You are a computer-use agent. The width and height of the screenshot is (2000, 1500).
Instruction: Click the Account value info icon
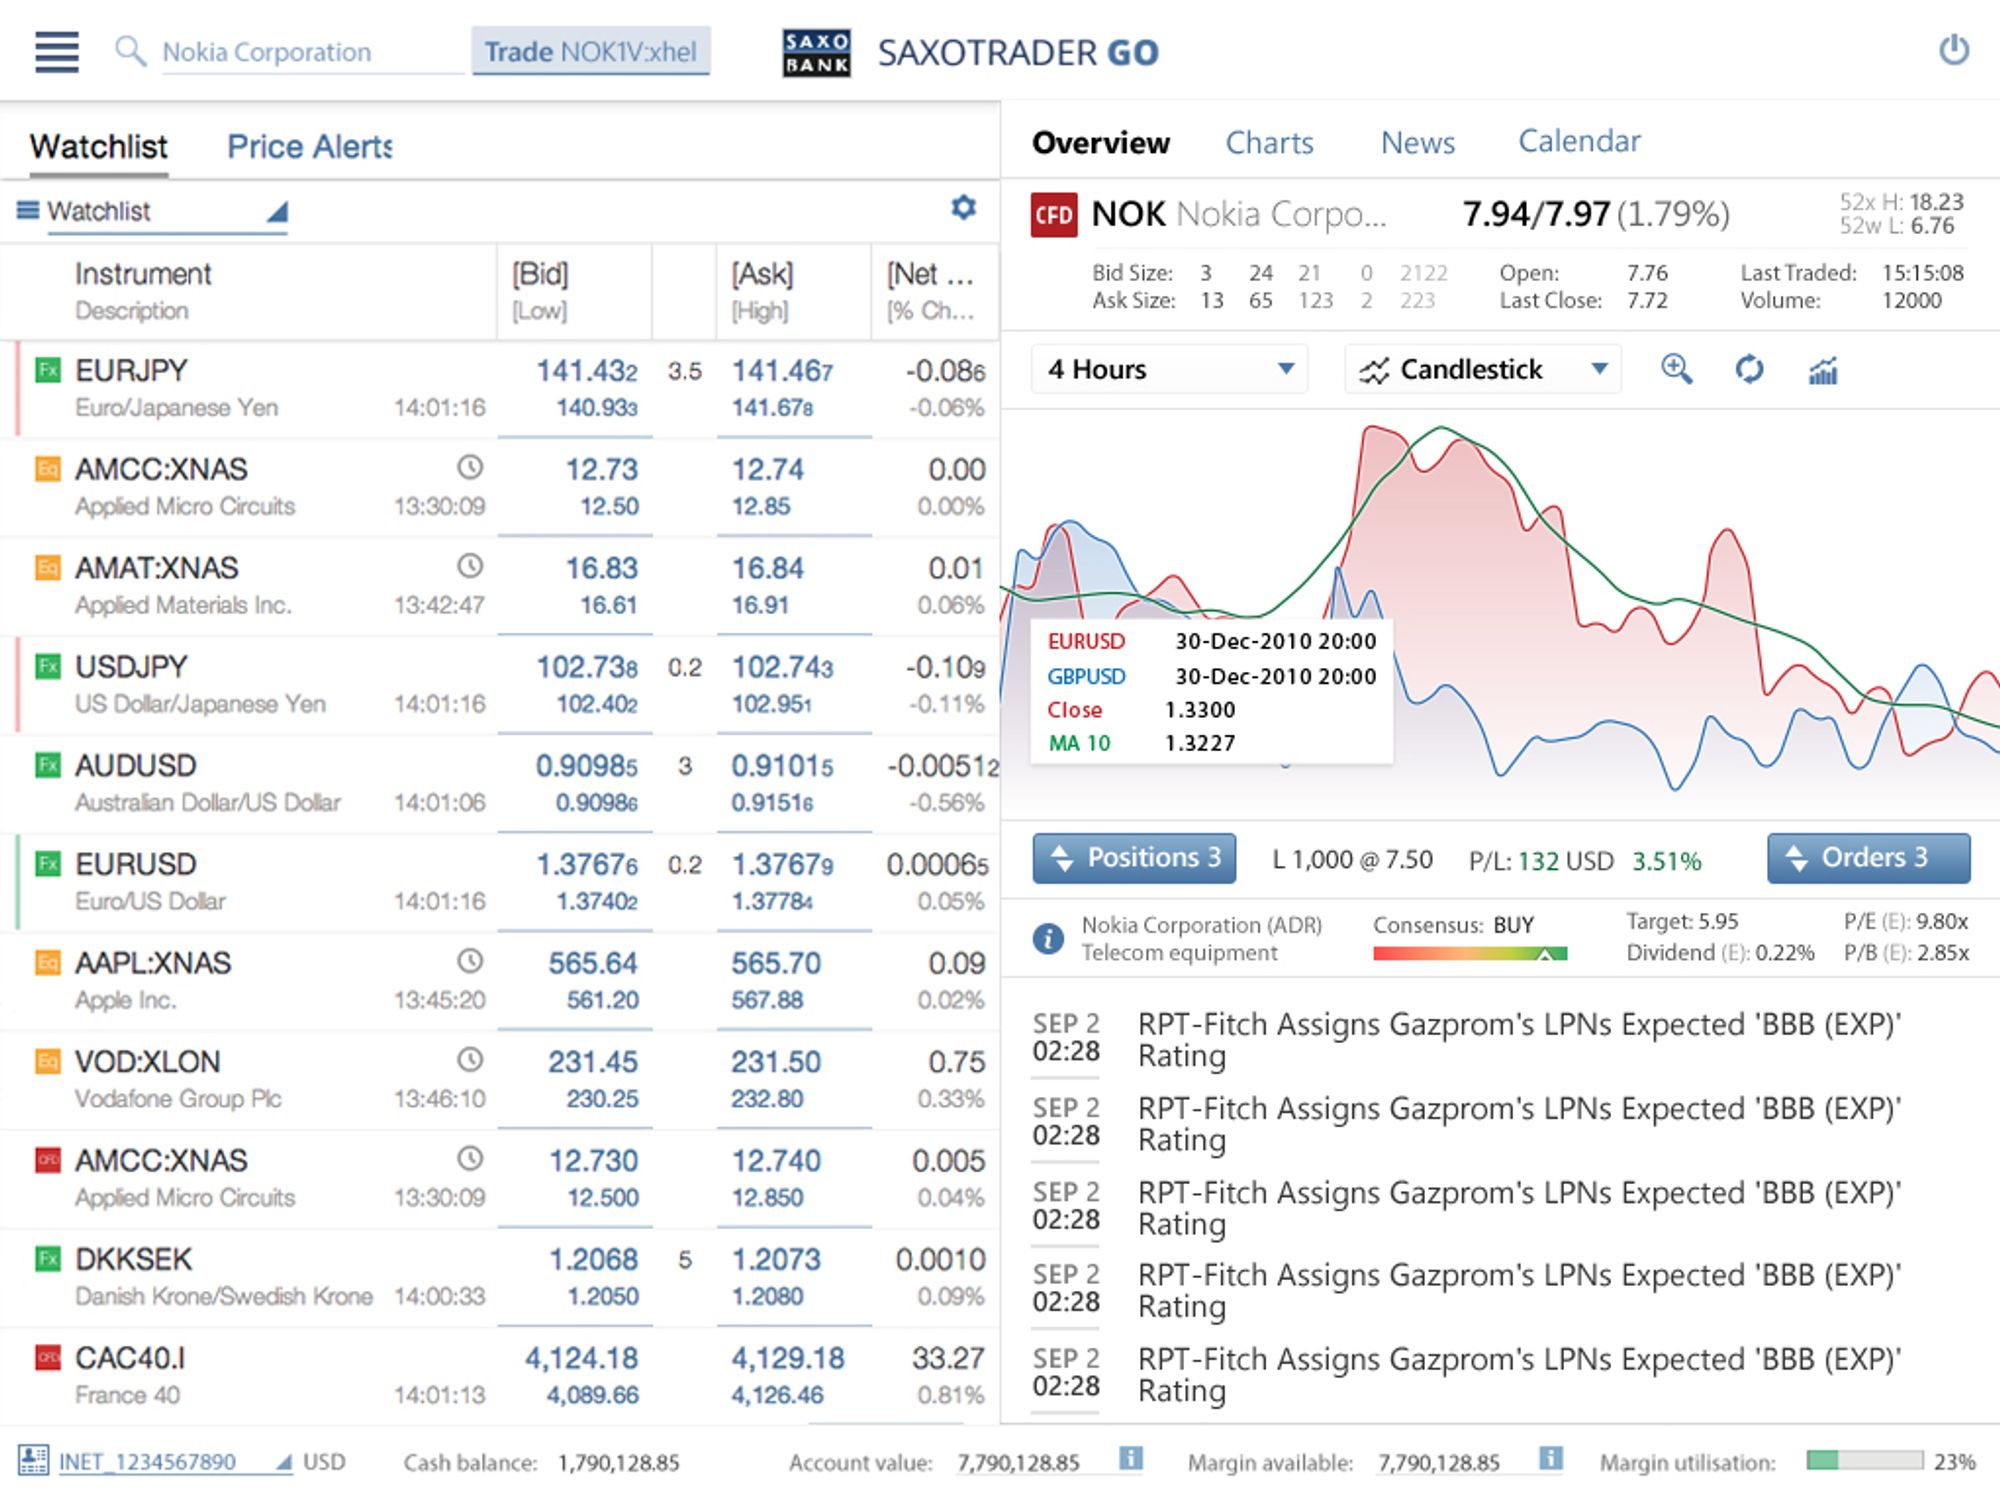pos(1130,1459)
